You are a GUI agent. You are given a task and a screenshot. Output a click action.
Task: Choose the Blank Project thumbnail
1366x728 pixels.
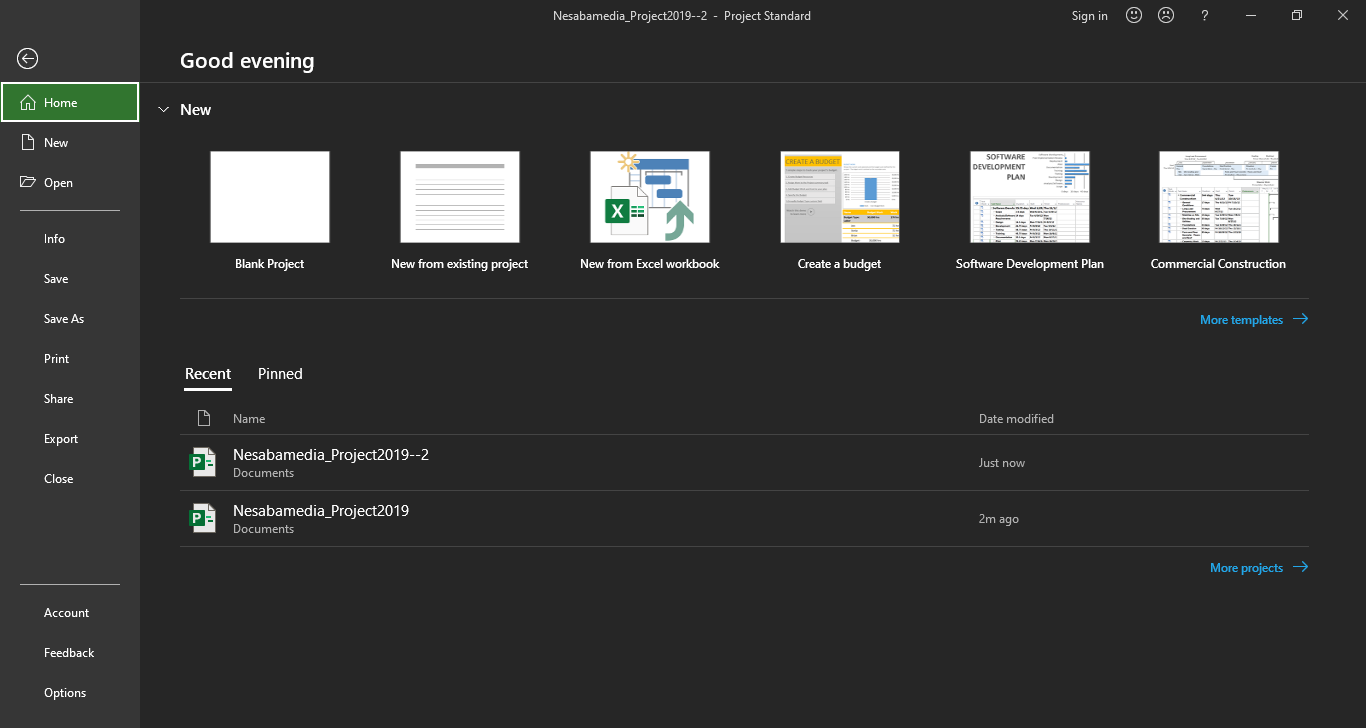tap(269, 197)
